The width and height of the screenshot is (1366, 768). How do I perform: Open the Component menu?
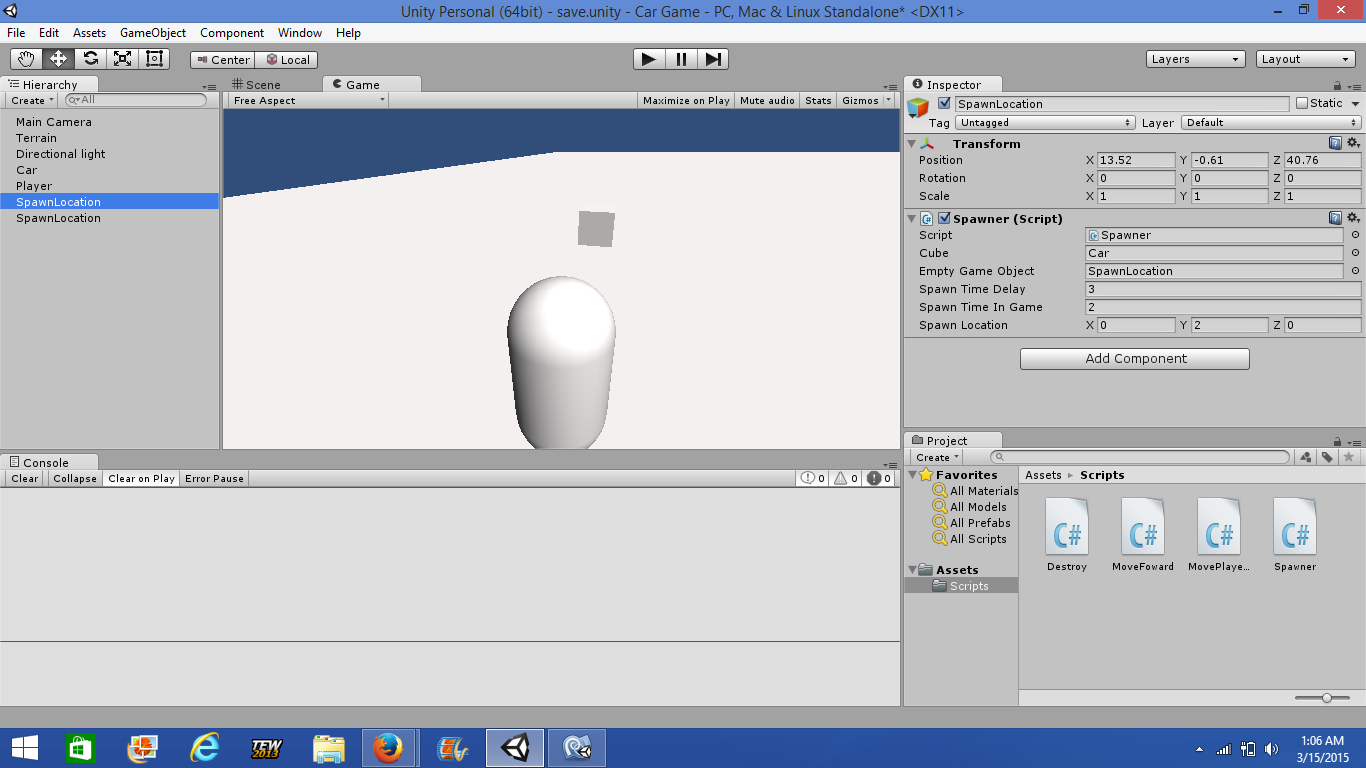(232, 33)
